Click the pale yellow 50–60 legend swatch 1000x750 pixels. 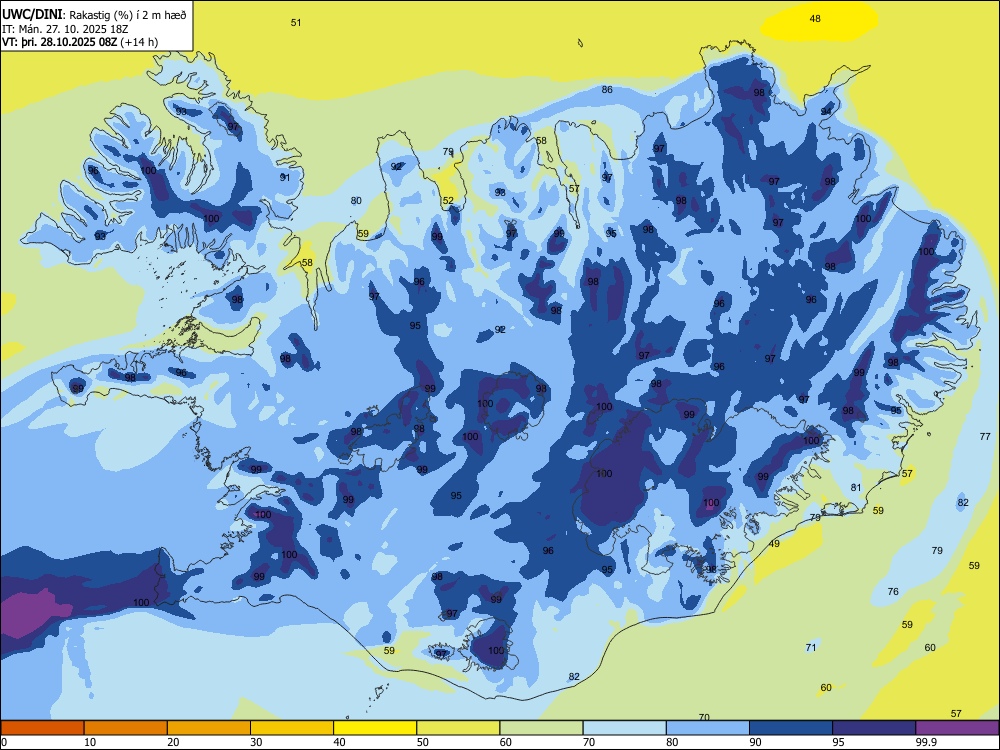click(458, 728)
